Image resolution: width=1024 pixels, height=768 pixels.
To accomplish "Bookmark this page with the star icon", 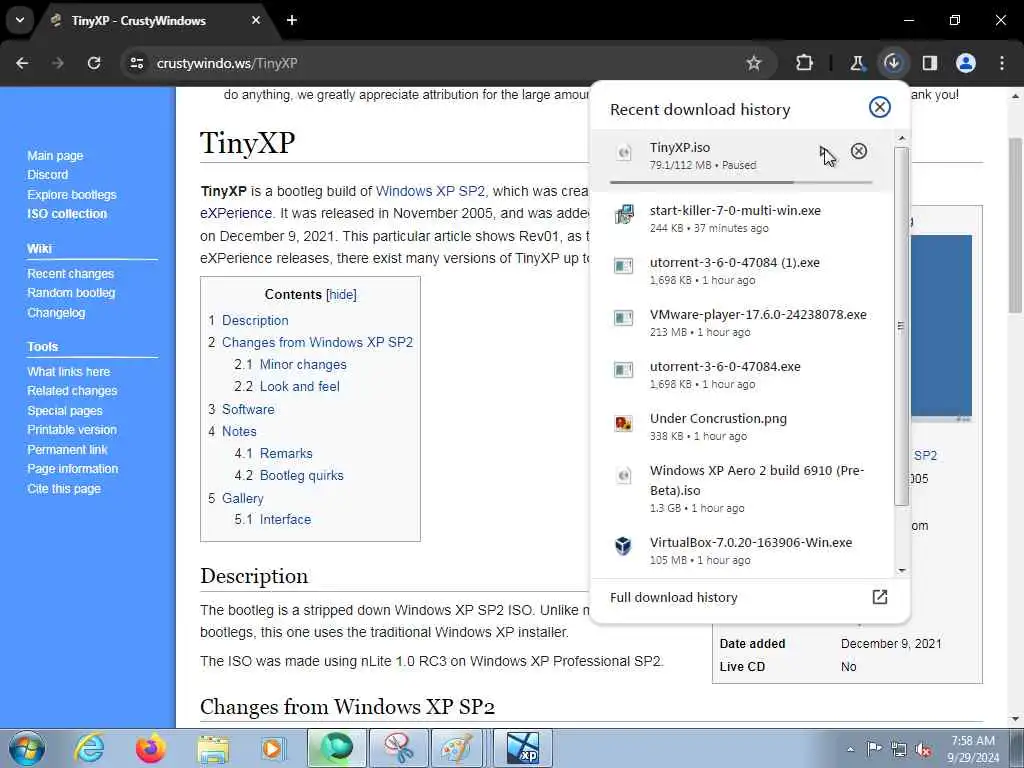I will pyautogui.click(x=754, y=63).
